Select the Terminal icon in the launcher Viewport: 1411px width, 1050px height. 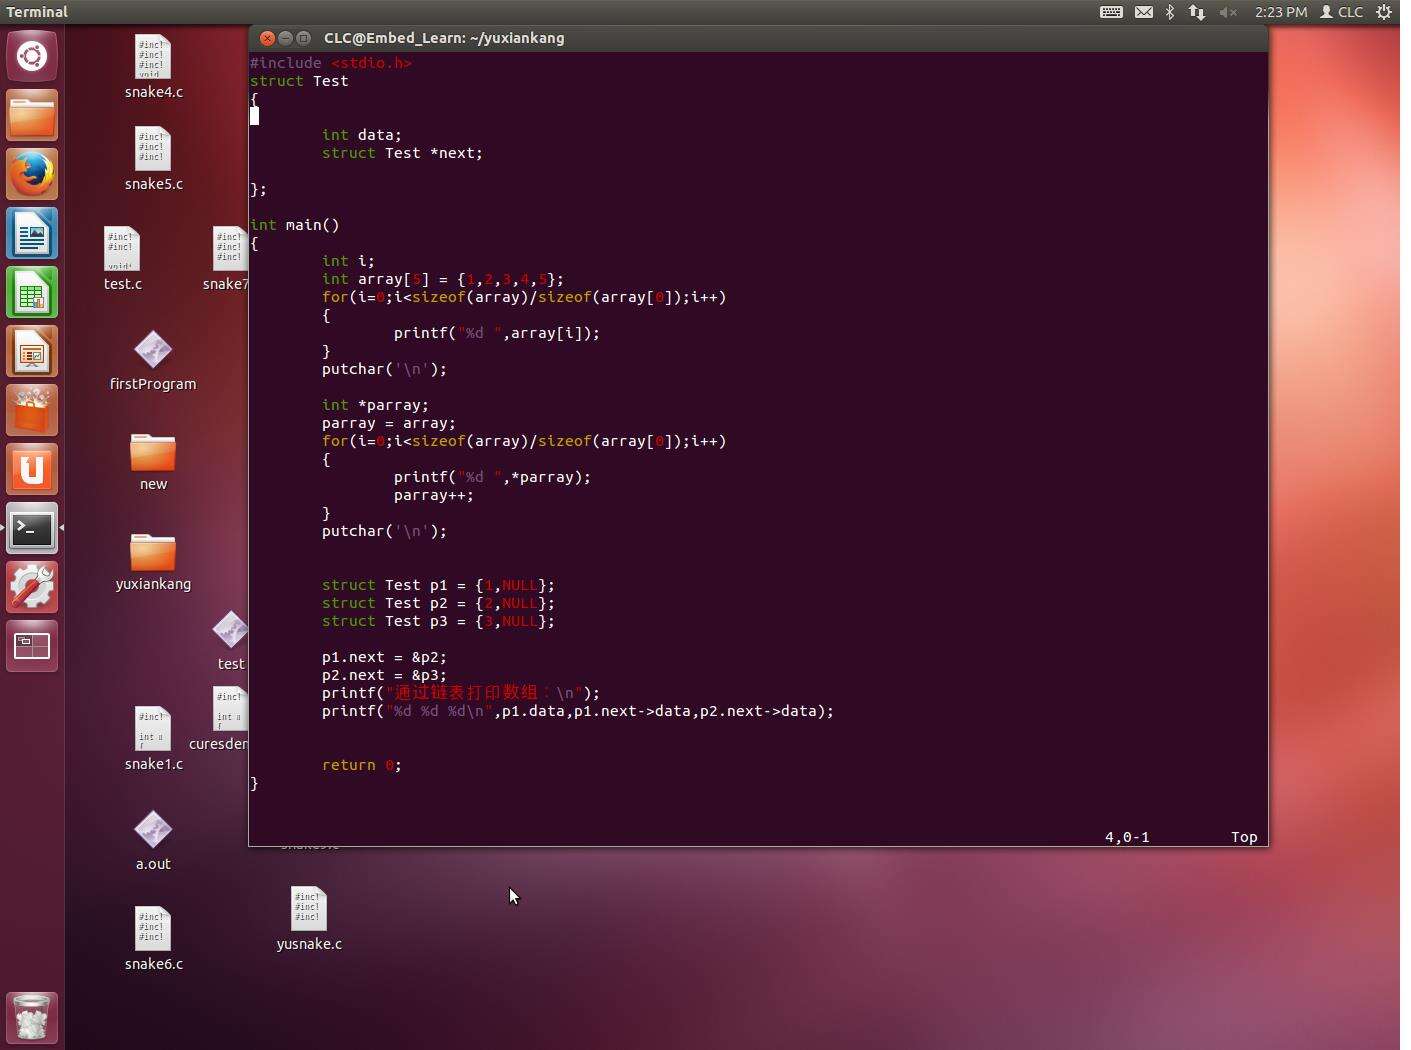(32, 529)
